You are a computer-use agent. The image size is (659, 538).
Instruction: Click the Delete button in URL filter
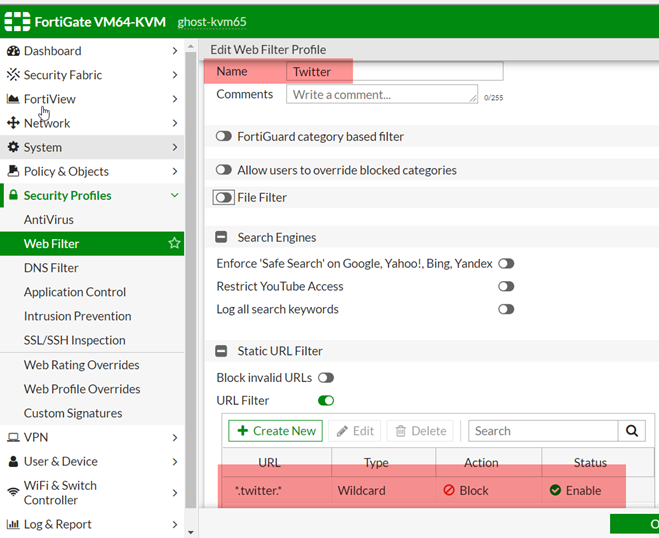420,431
